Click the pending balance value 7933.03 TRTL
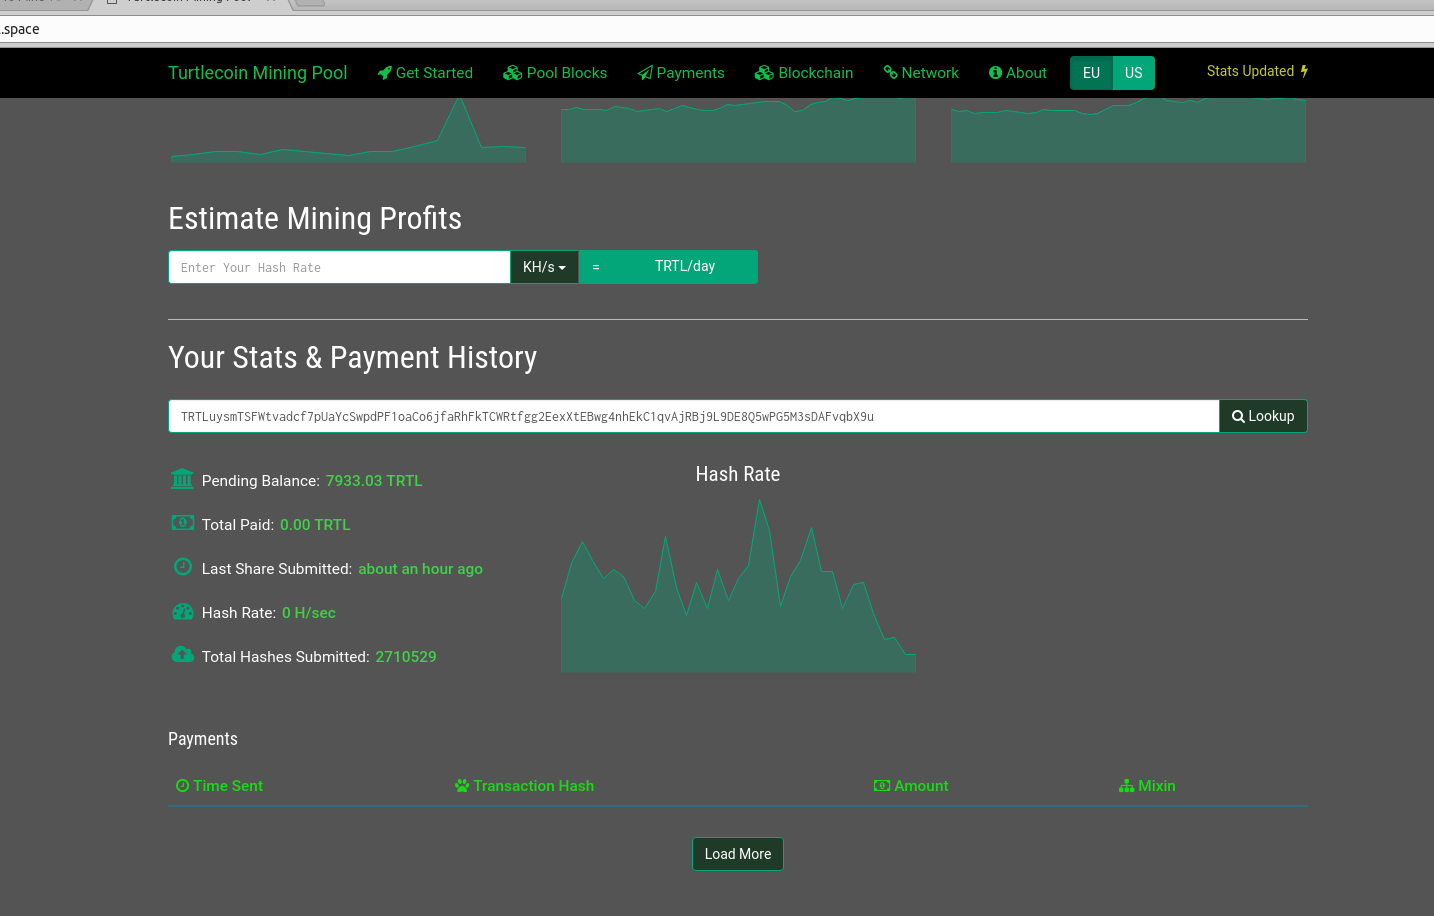Image resolution: width=1434 pixels, height=916 pixels. 374,481
